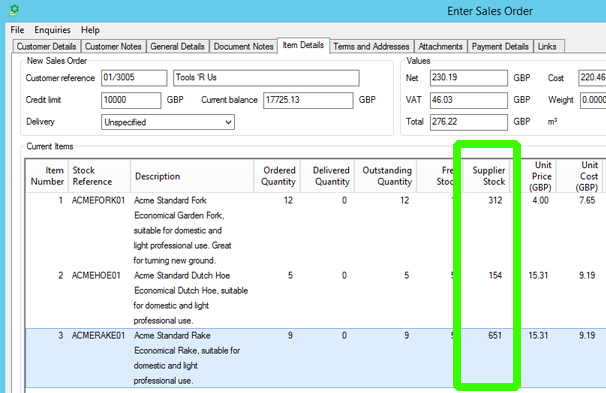Open the Terms and Addresses tab
The image size is (606, 393).
(x=371, y=46)
